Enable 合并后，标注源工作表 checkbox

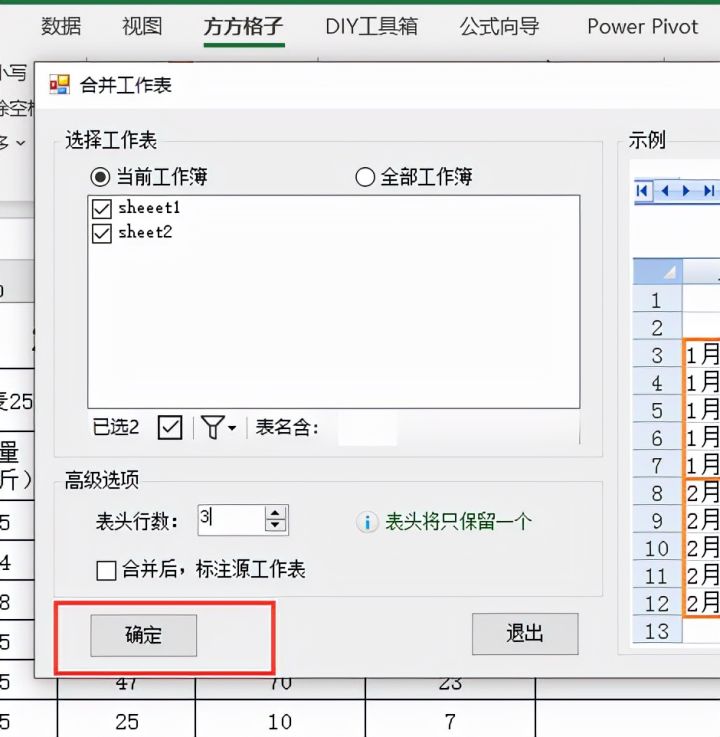tap(106, 571)
